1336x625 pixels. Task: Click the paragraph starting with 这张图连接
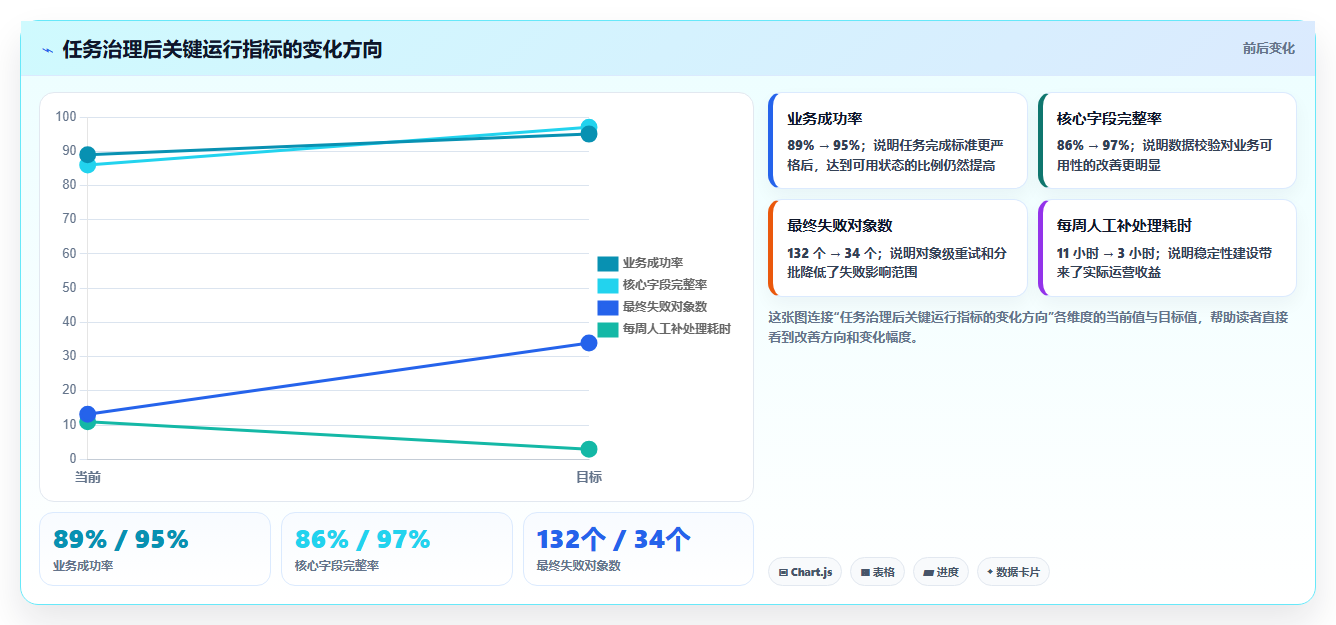tap(1028, 327)
